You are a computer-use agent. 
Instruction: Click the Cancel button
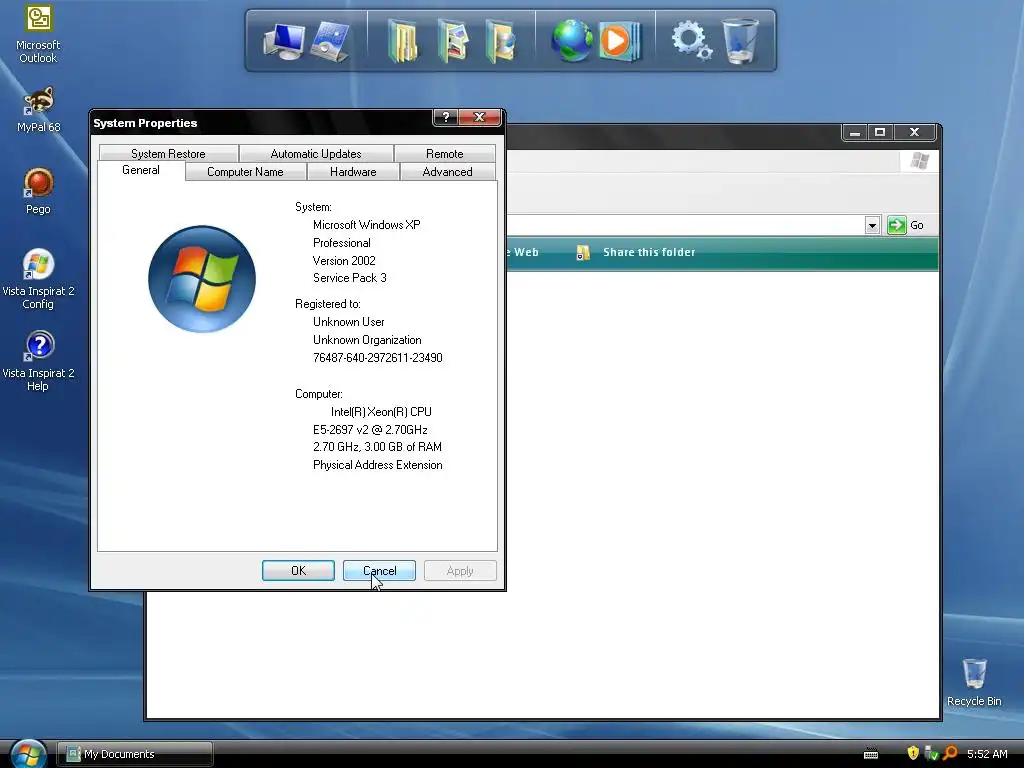(x=379, y=571)
